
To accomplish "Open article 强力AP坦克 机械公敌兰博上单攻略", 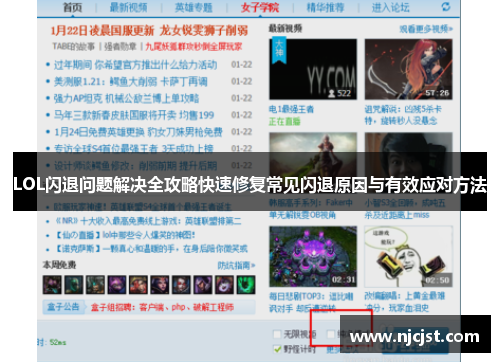I will tap(126, 98).
